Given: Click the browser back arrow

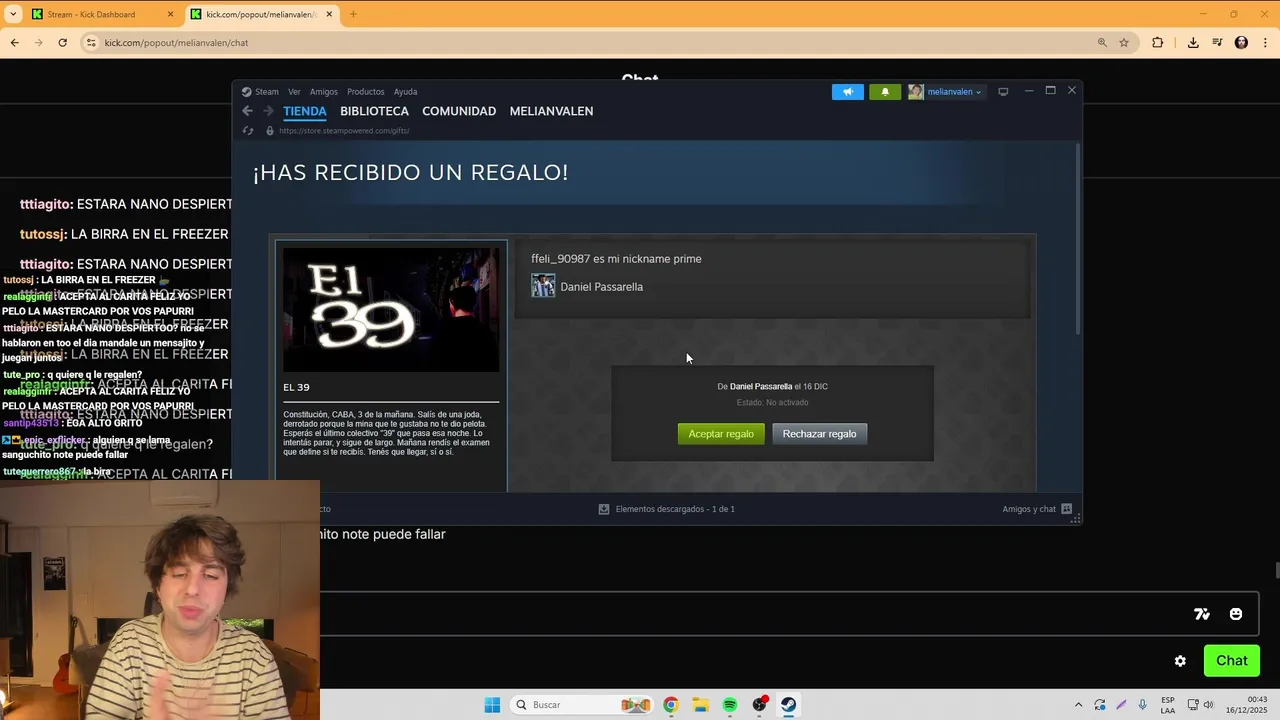Looking at the screenshot, I should (x=14, y=43).
